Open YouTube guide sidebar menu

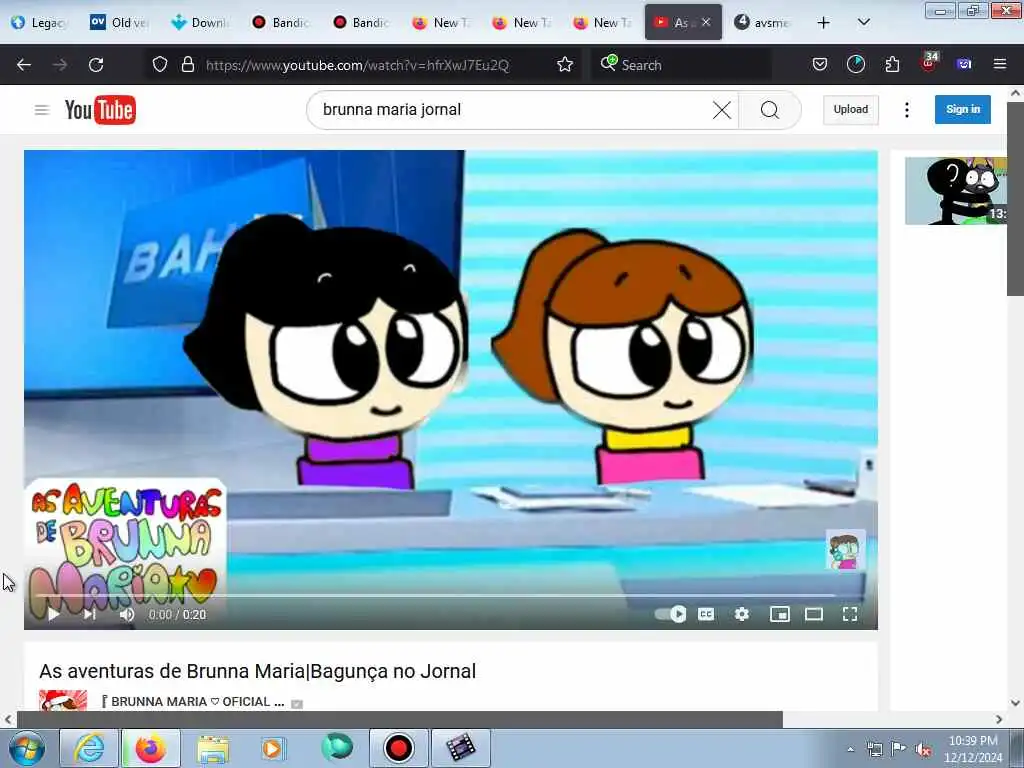[x=42, y=110]
